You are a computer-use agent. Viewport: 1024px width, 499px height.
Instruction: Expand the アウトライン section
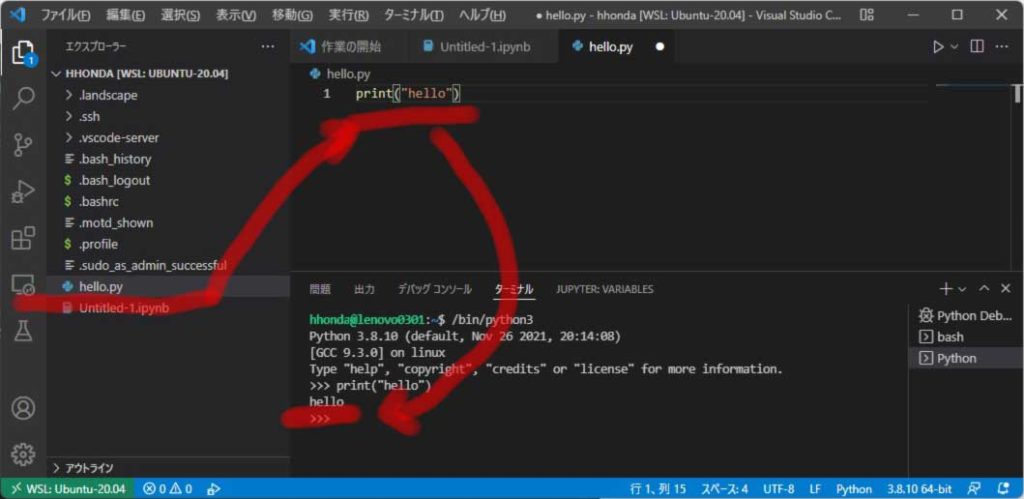[88, 468]
